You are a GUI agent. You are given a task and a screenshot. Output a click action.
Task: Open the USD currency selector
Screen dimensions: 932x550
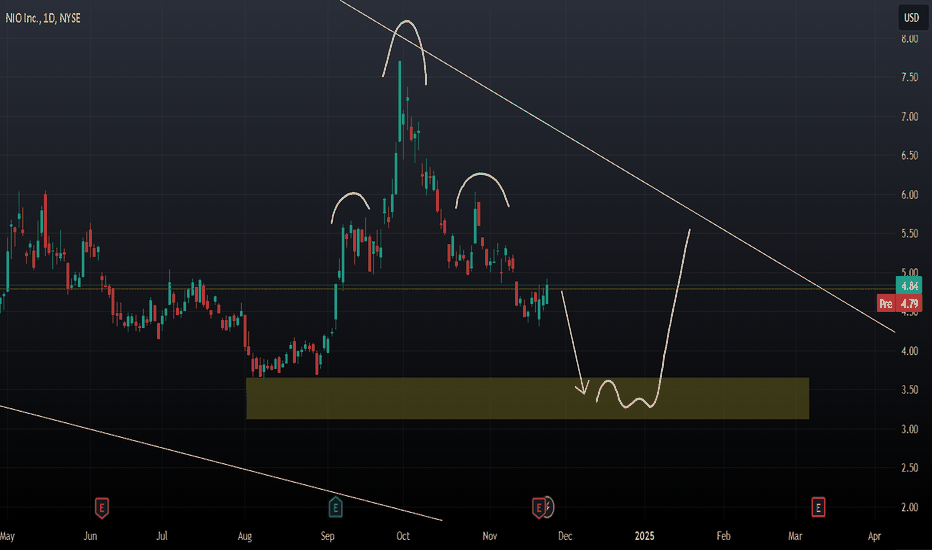[x=912, y=18]
